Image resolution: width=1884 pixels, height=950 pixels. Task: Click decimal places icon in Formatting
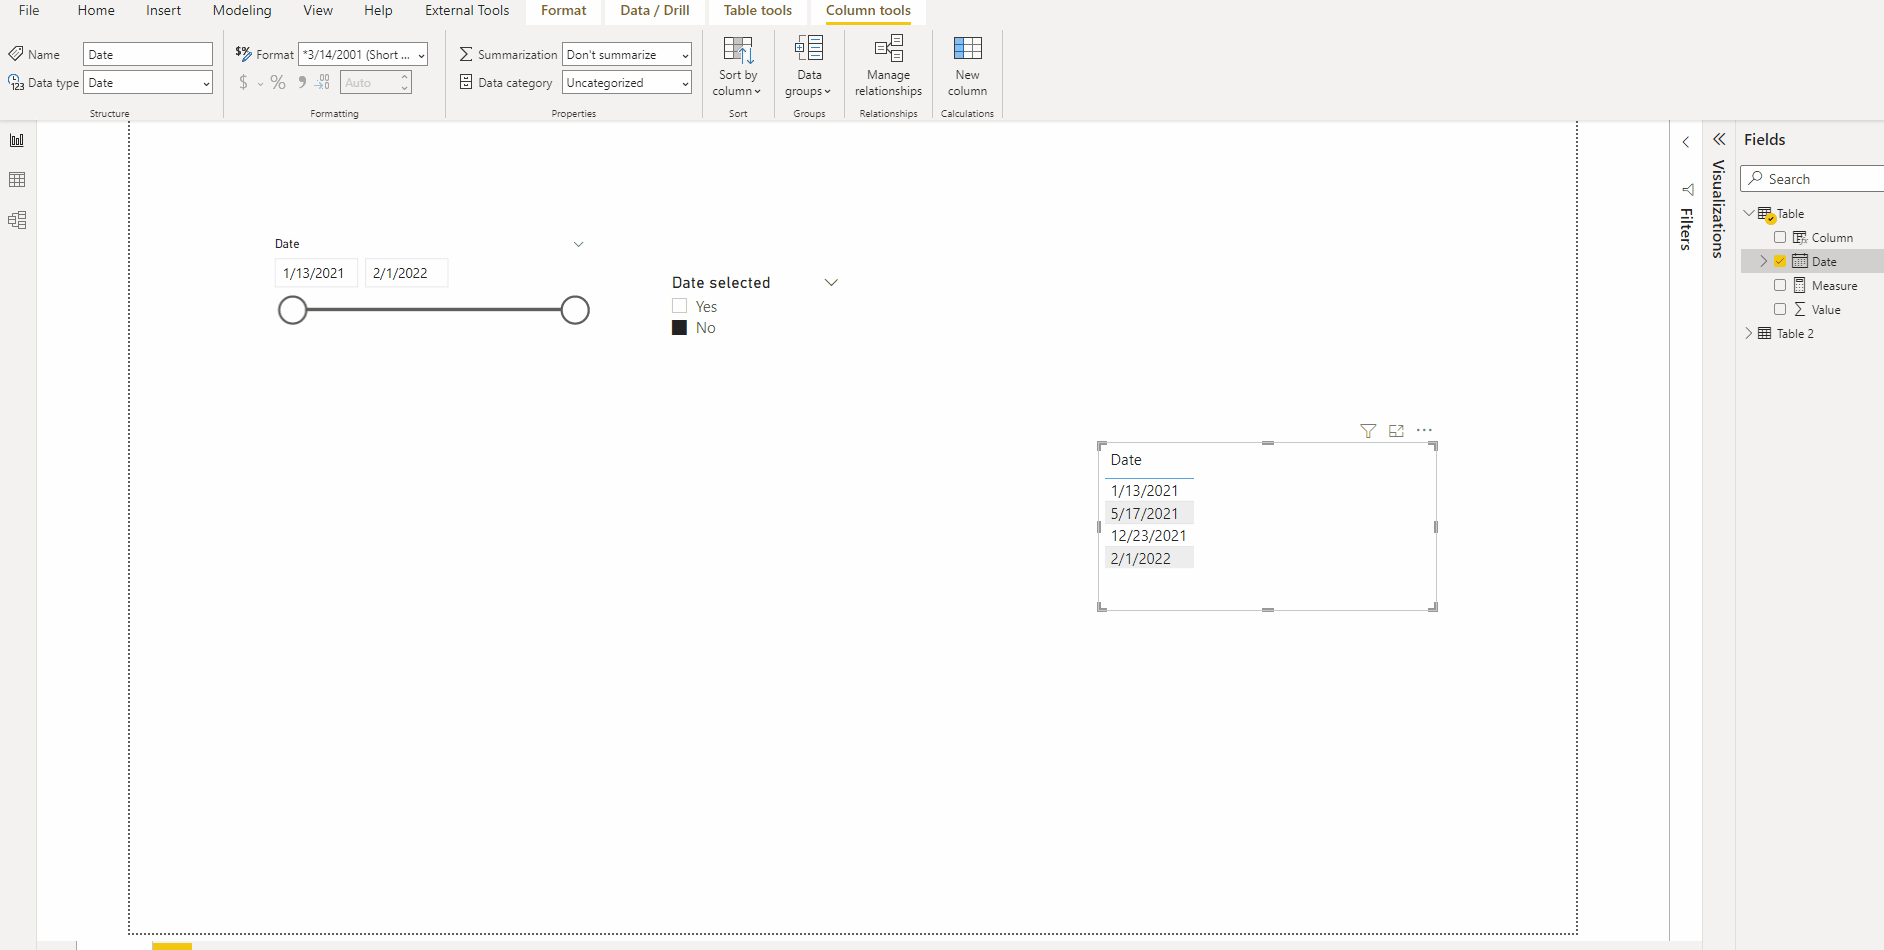[323, 83]
